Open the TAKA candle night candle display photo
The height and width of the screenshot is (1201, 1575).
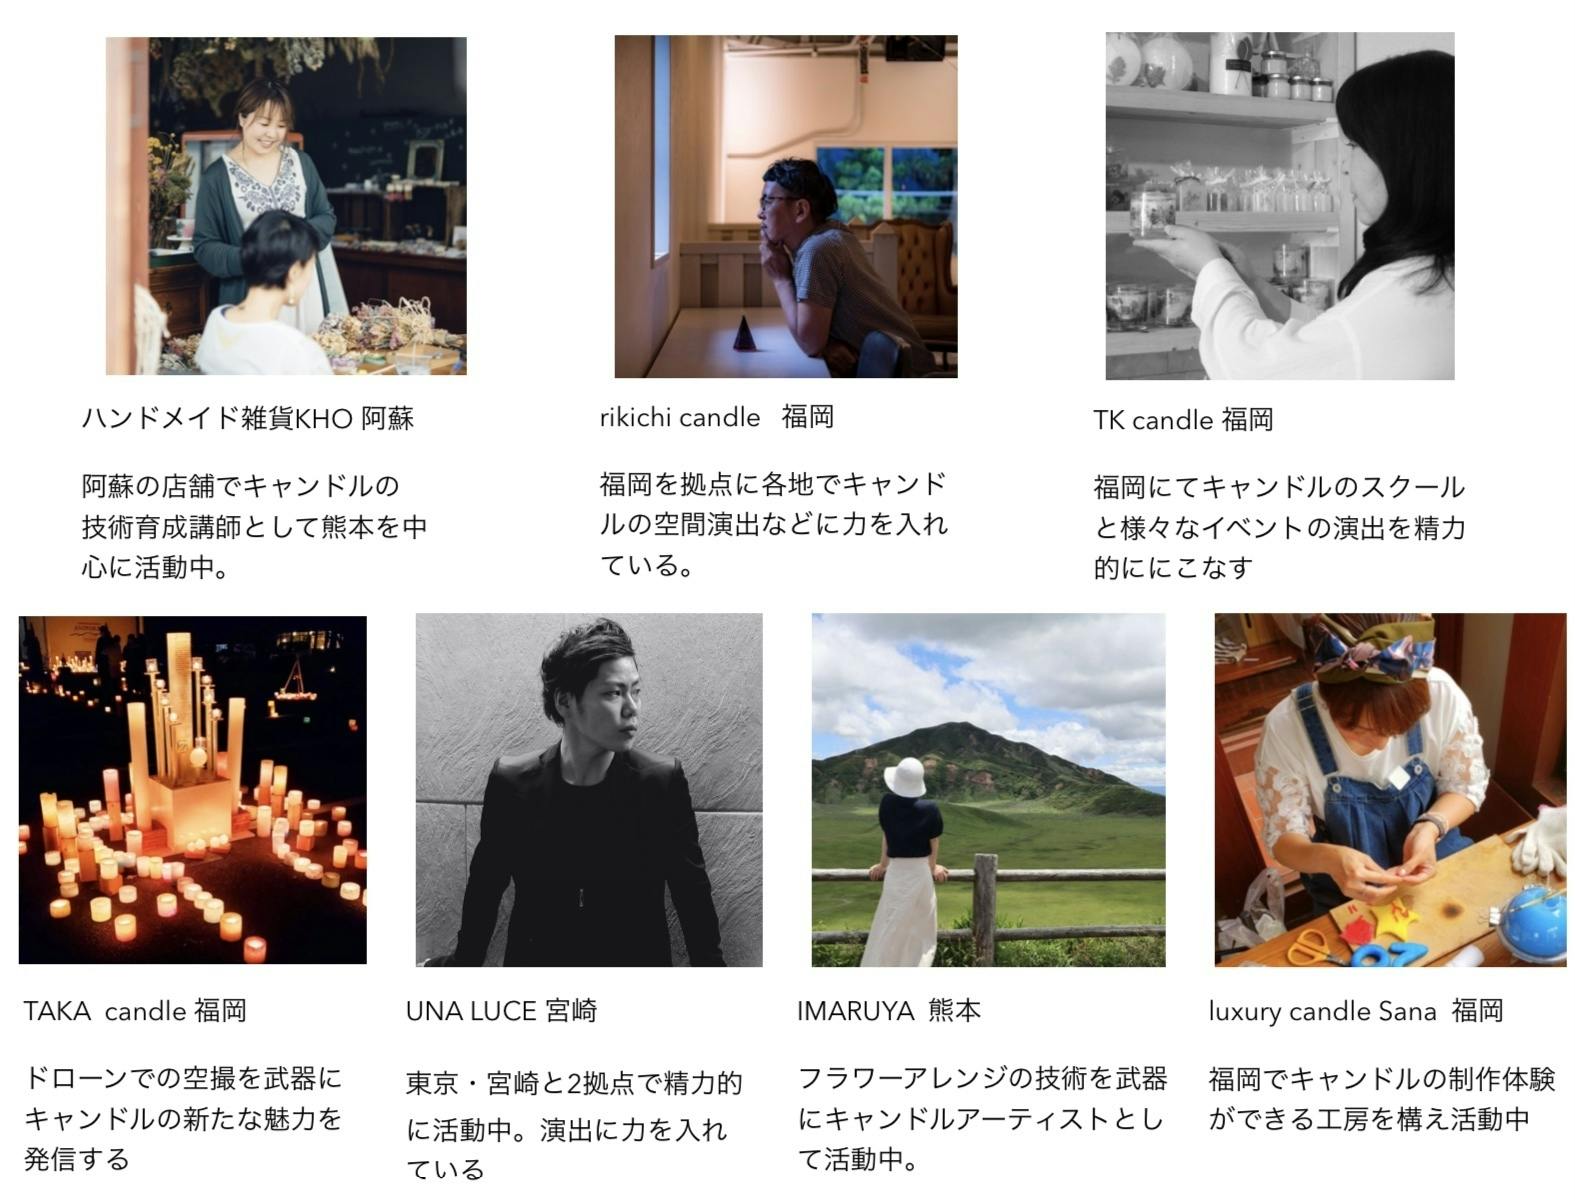pos(193,790)
